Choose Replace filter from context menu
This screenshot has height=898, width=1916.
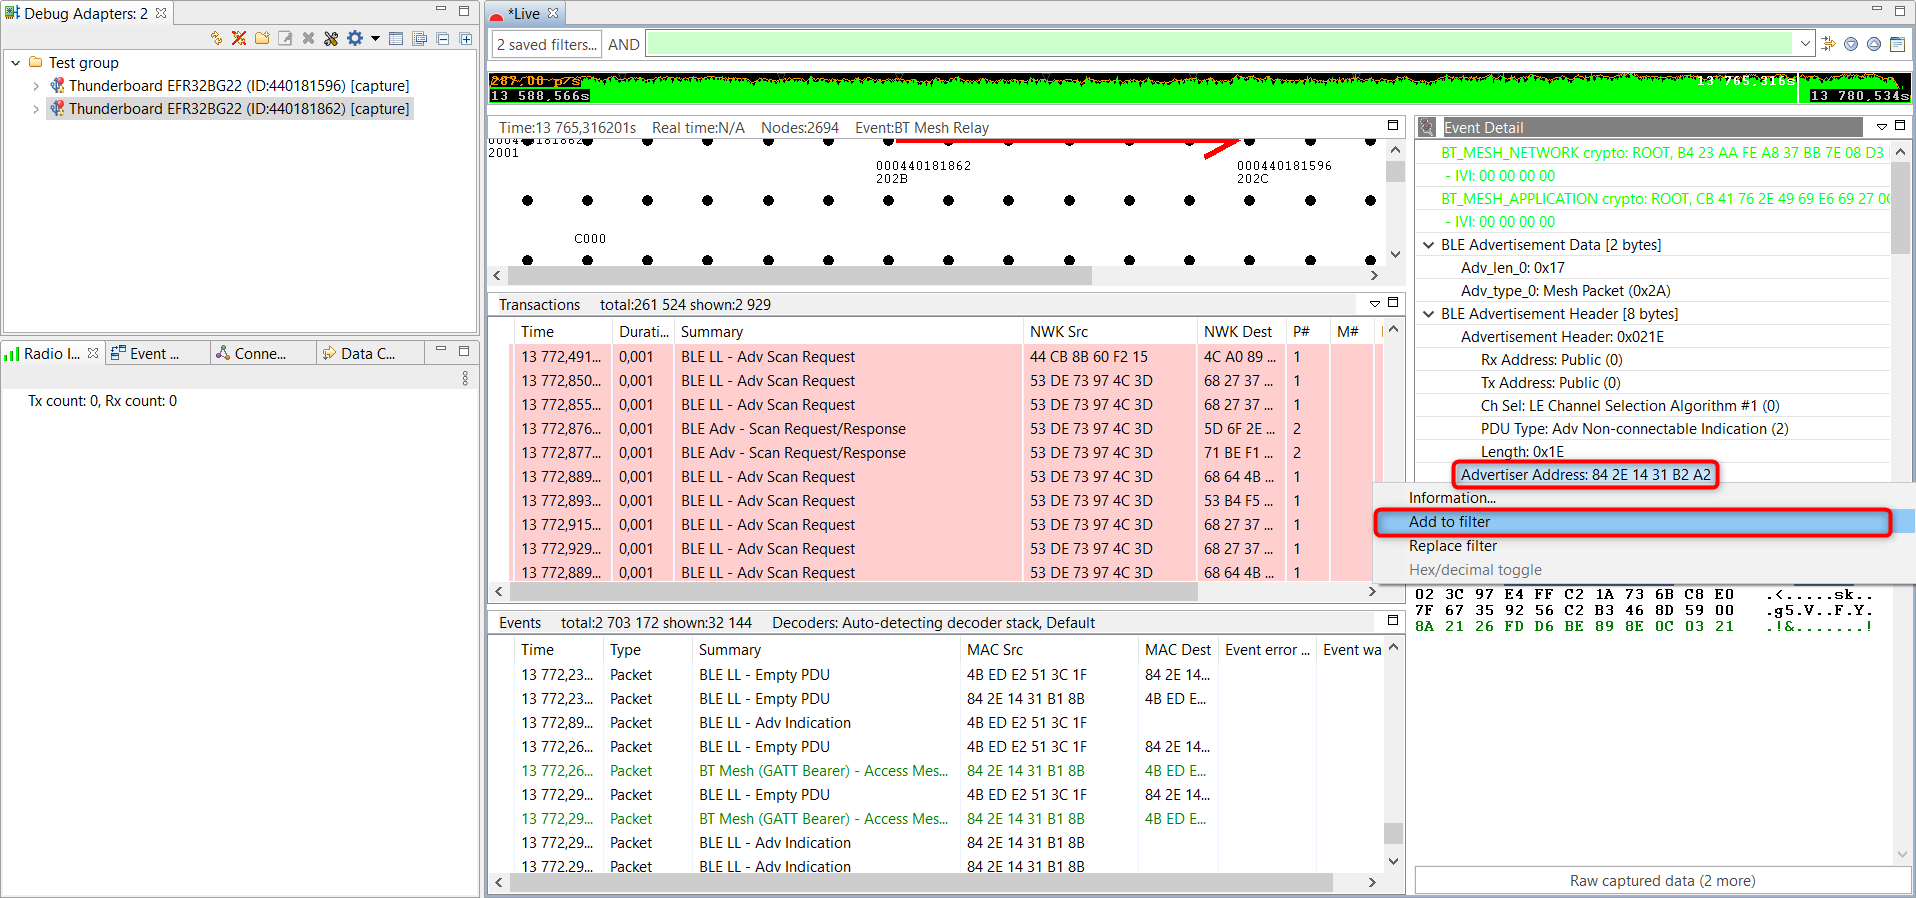coord(1452,546)
